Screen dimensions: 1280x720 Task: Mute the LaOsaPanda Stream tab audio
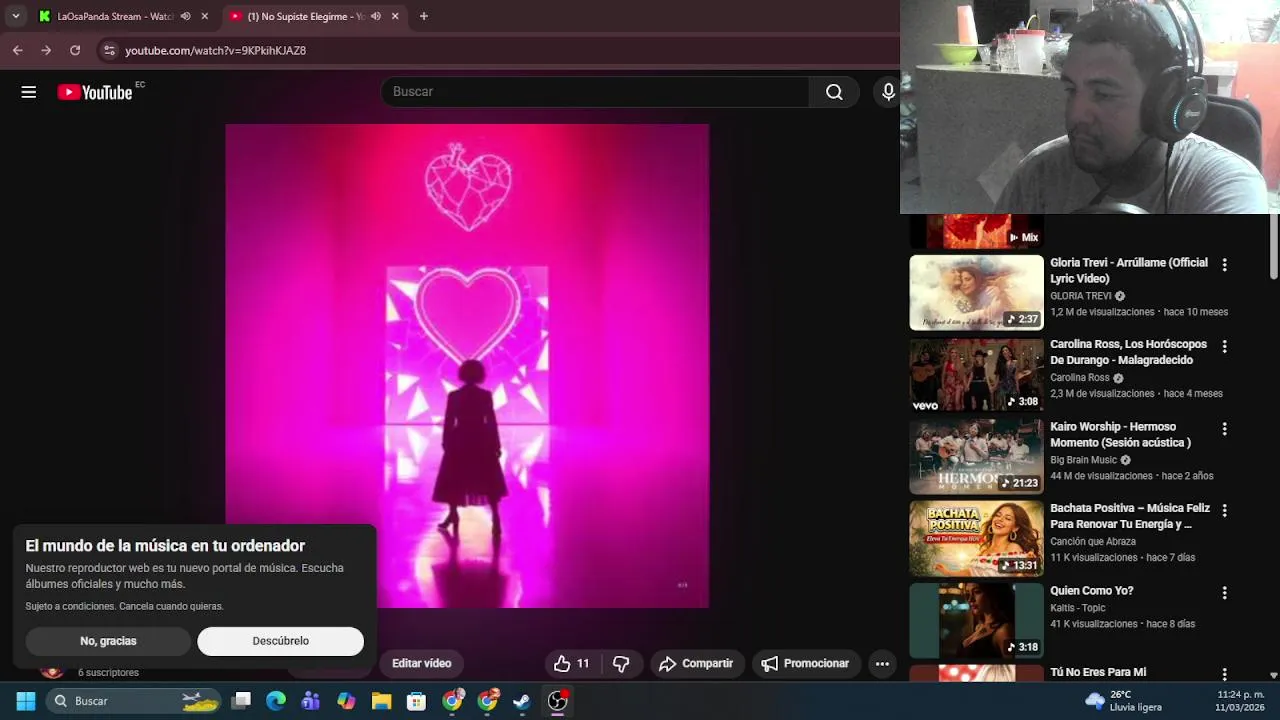(x=185, y=16)
